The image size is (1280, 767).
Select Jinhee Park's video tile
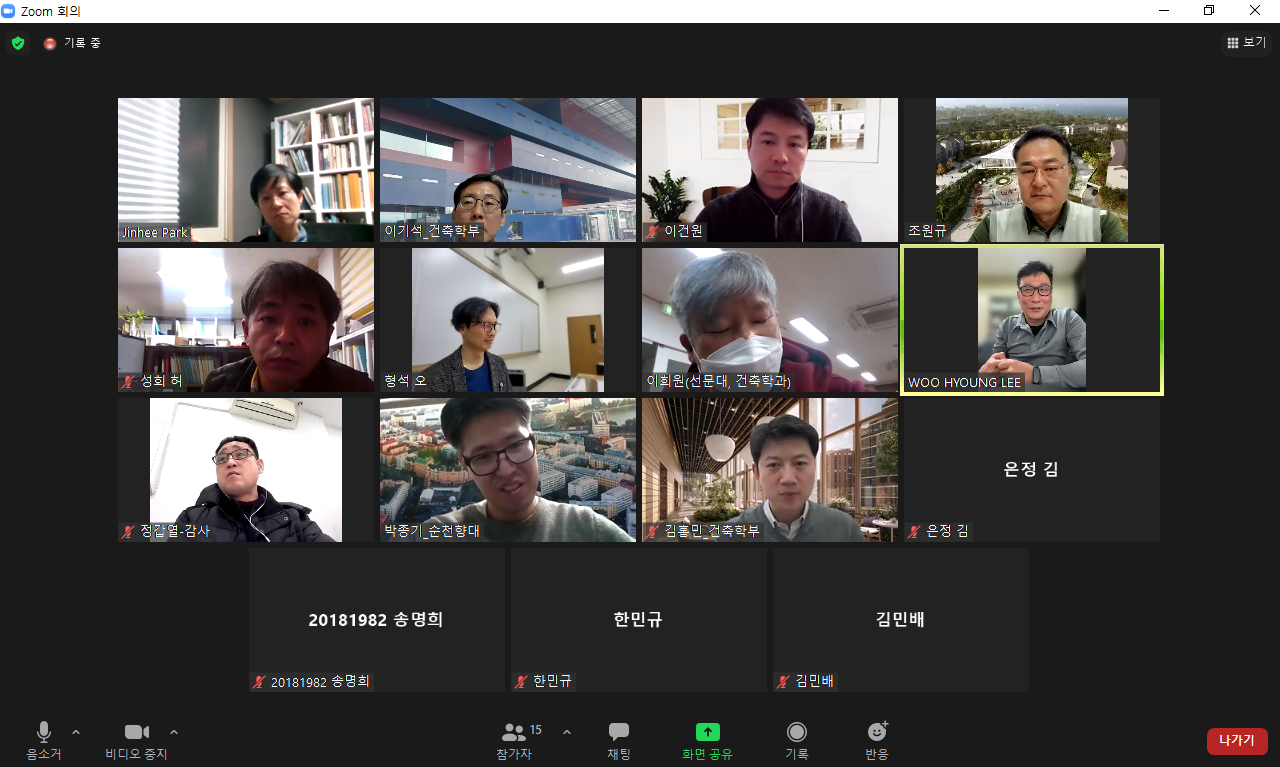246,170
